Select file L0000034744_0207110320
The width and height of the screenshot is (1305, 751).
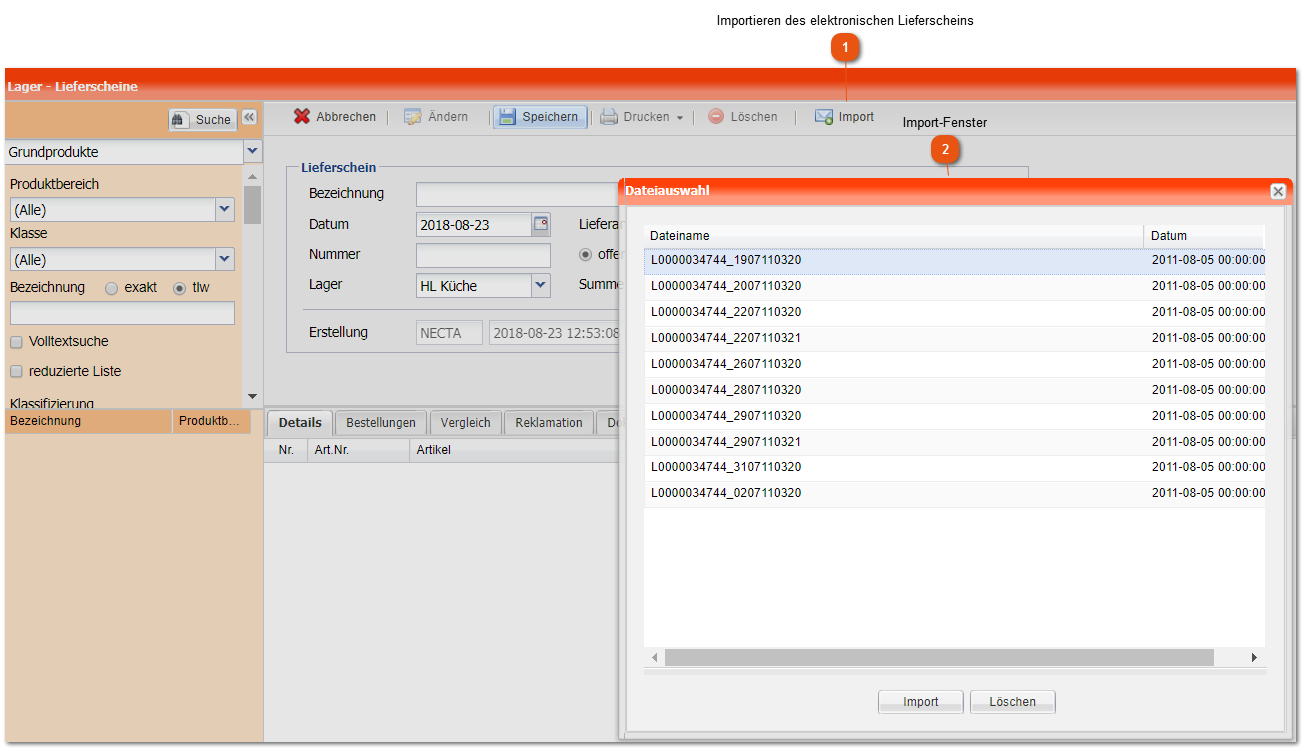tap(954, 494)
